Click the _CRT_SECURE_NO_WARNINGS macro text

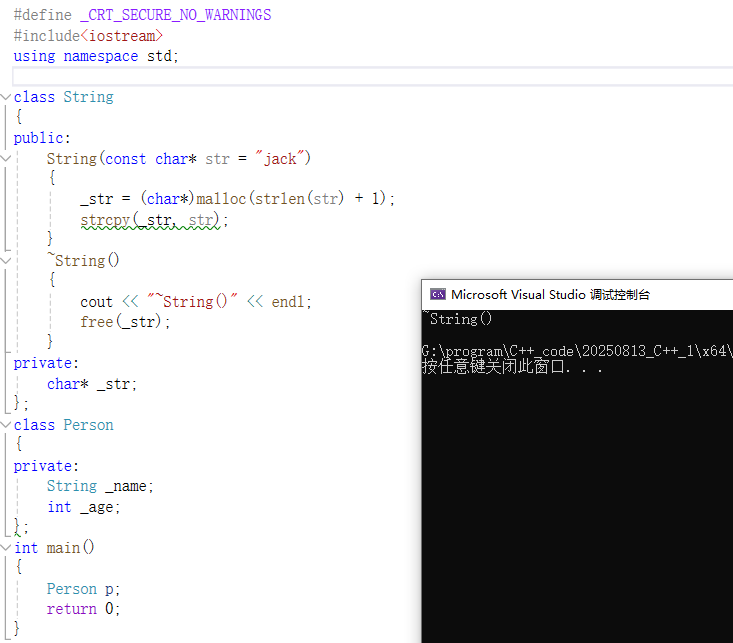pyautogui.click(x=175, y=15)
